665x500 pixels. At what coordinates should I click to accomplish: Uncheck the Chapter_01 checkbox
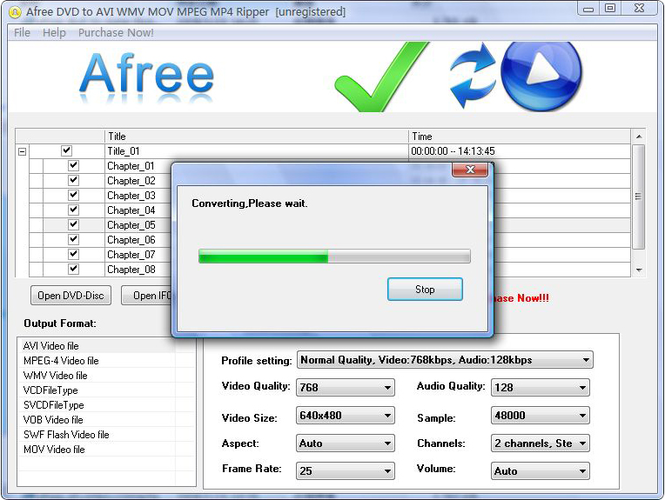73,165
